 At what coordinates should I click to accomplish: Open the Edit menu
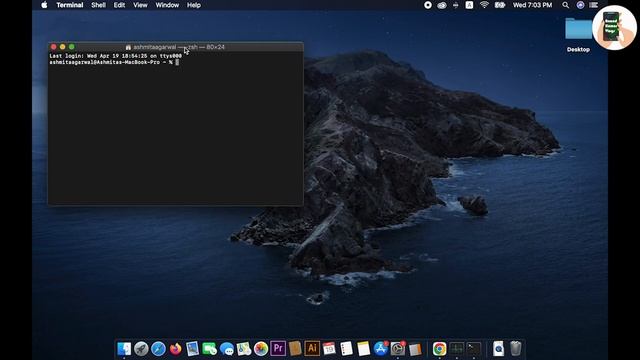click(119, 5)
